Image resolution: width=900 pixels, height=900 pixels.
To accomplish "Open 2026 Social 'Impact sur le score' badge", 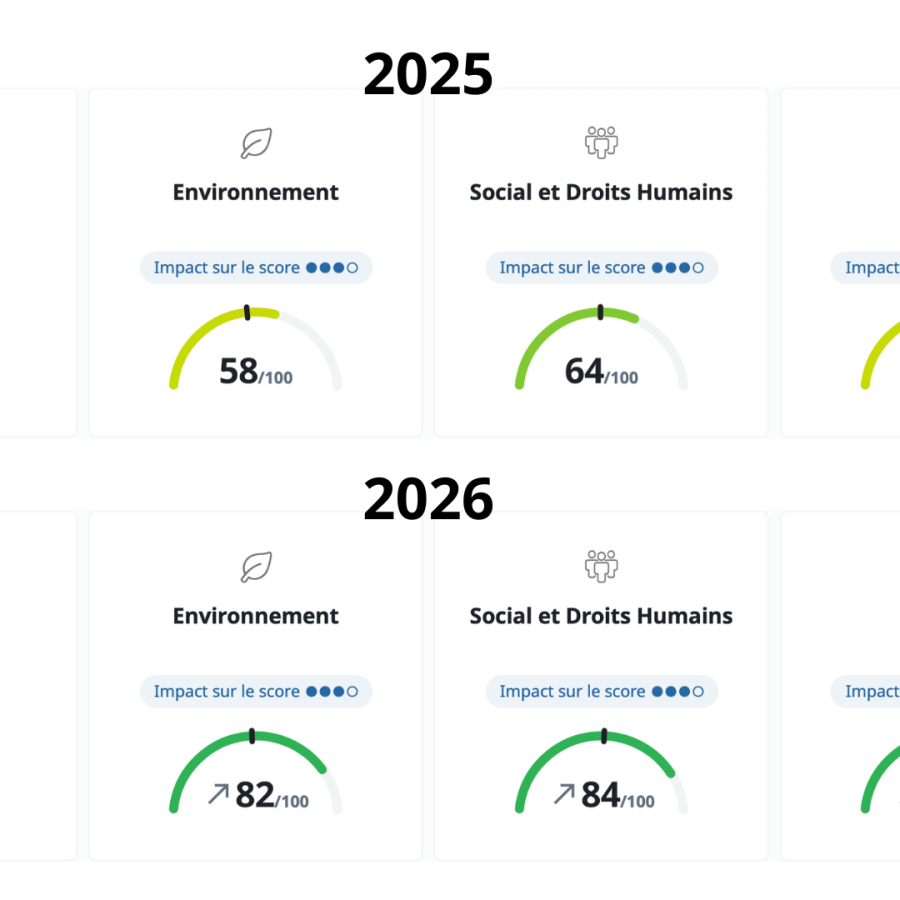I will [601, 692].
